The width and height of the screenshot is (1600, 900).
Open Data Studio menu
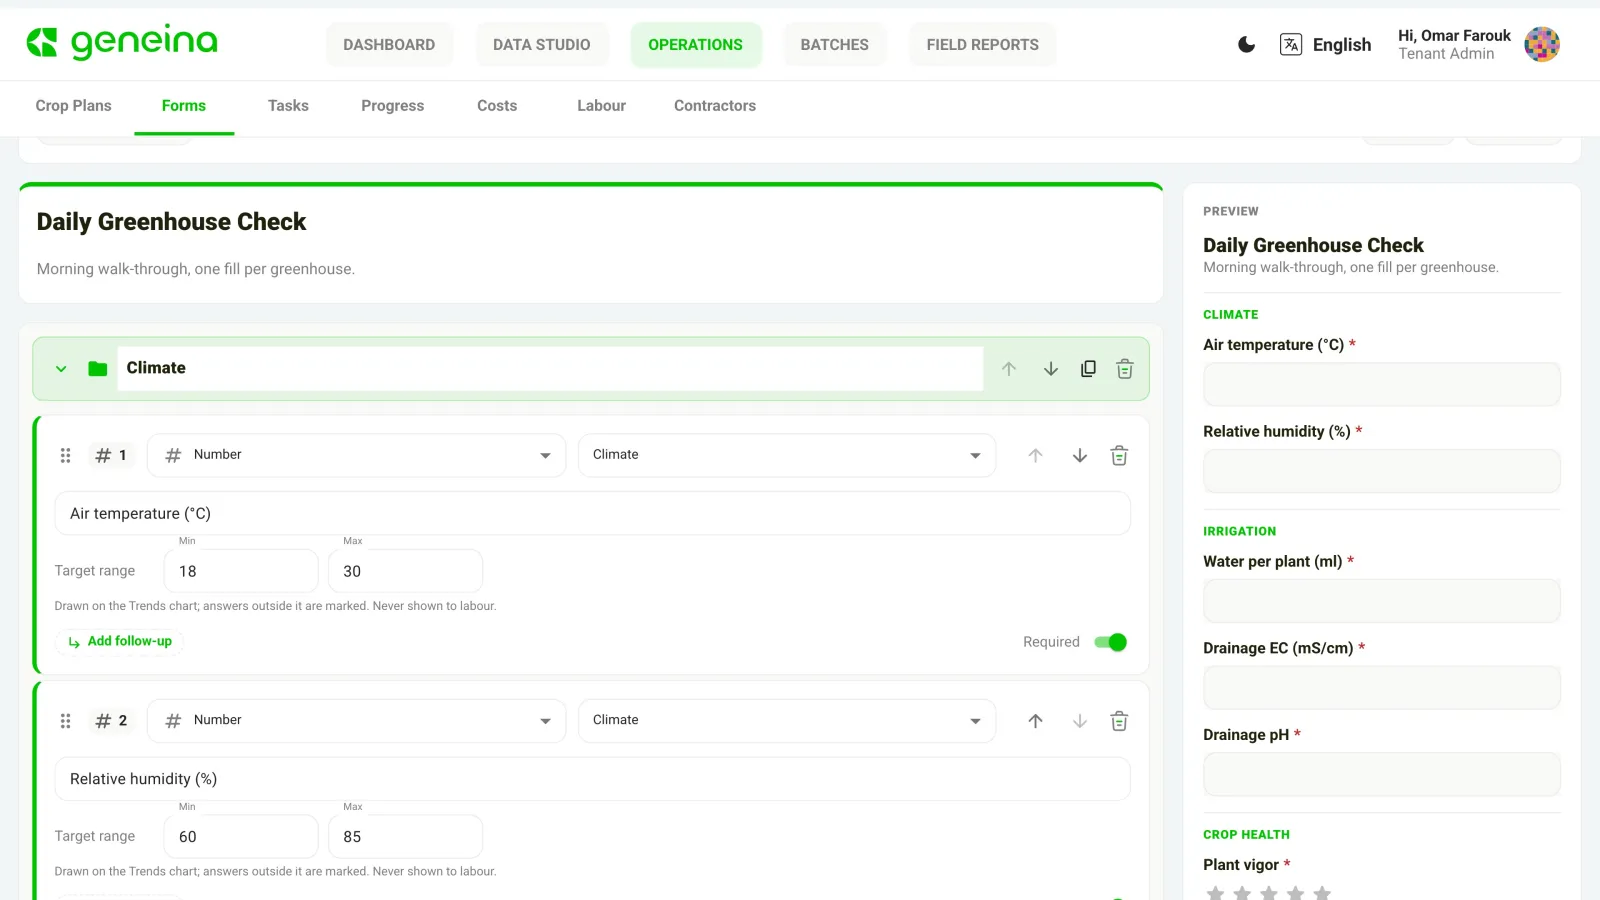click(542, 44)
